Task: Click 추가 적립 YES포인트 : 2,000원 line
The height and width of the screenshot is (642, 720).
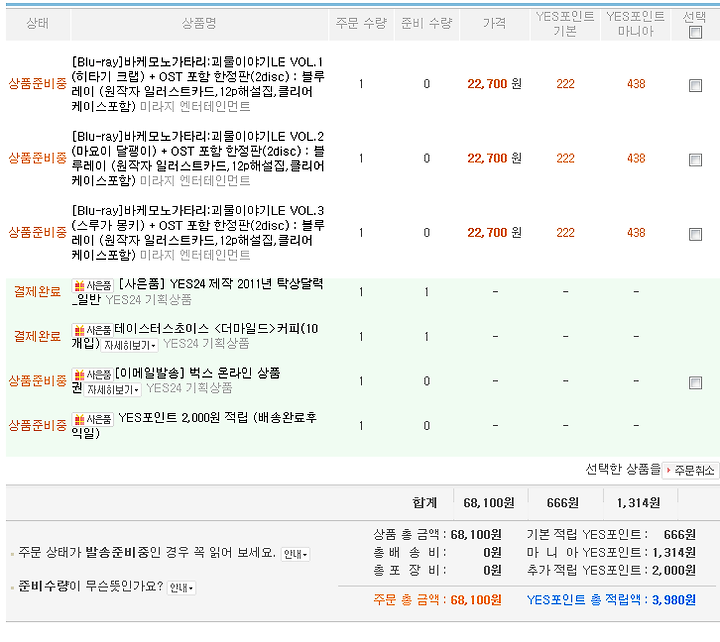Action: 611,571
